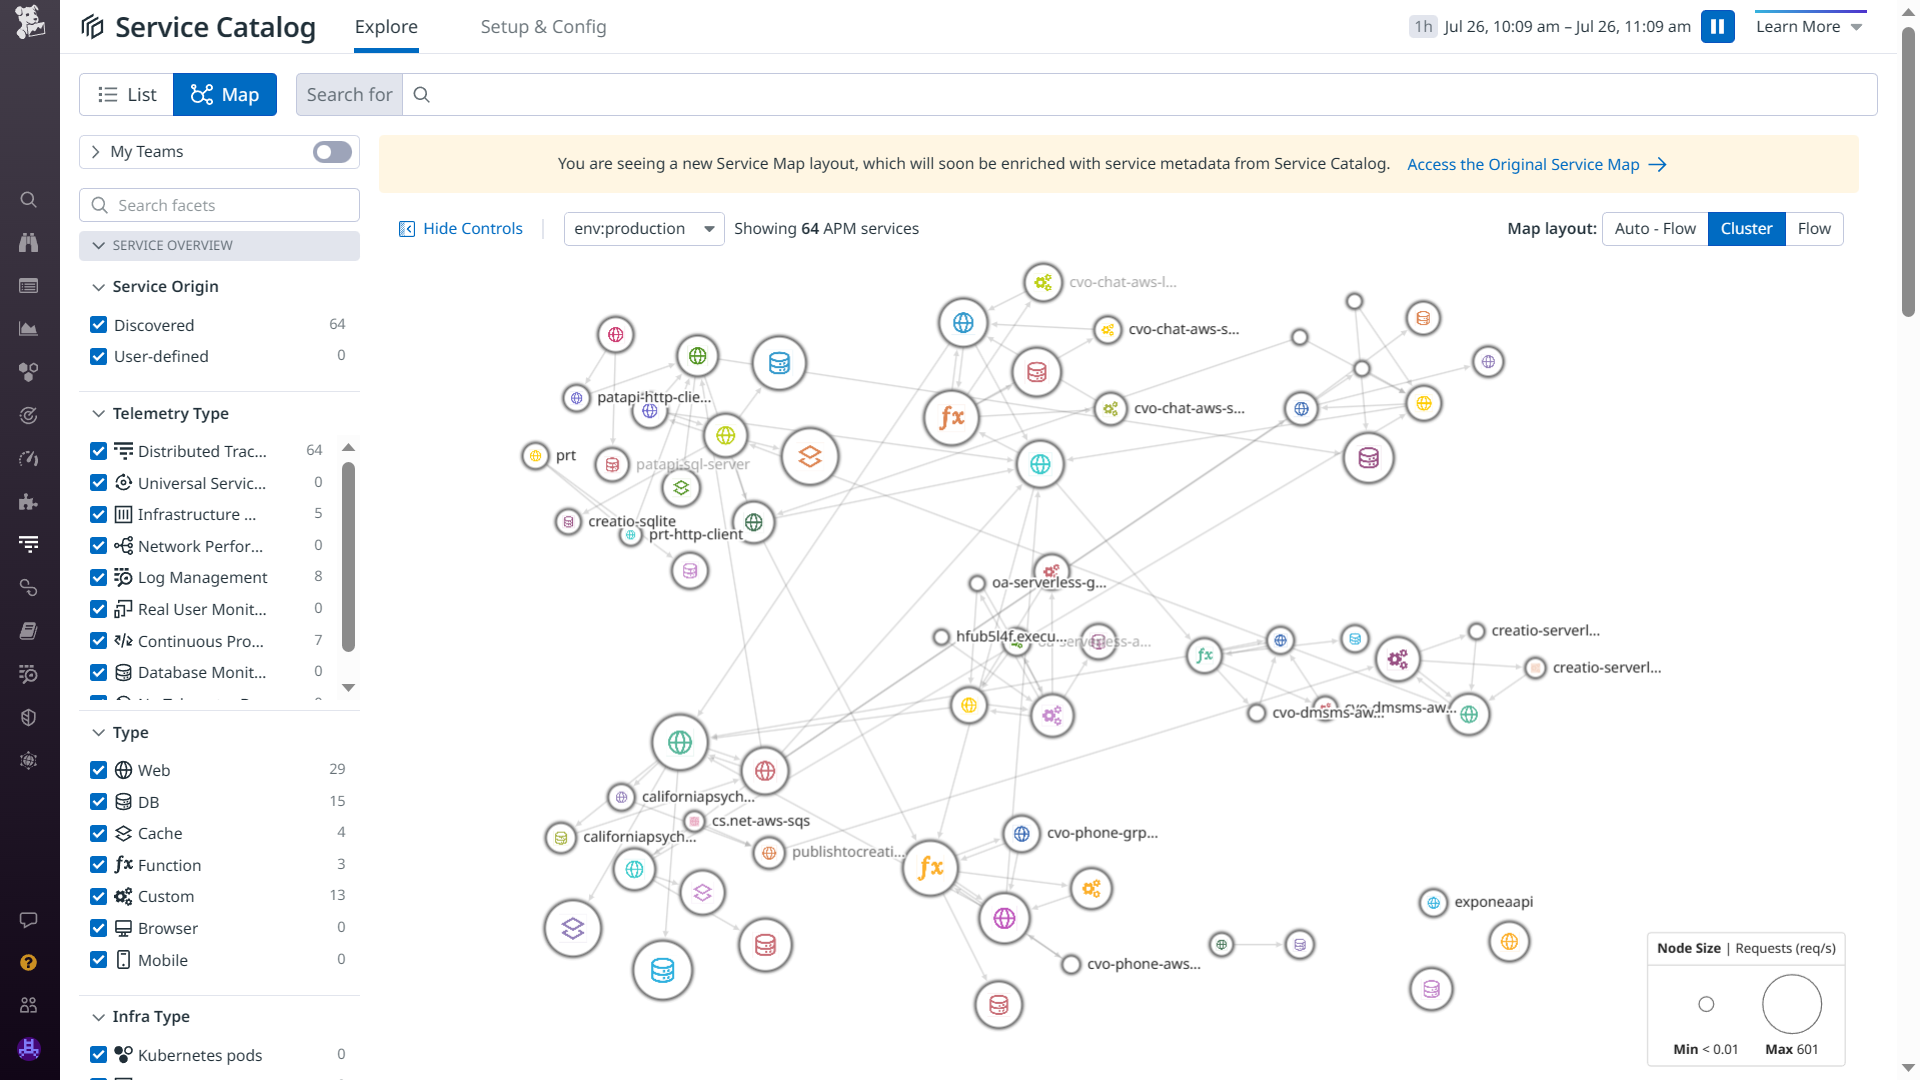Image resolution: width=1920 pixels, height=1080 pixels.
Task: Open the chat bubble sidebar icon
Action: [29, 920]
